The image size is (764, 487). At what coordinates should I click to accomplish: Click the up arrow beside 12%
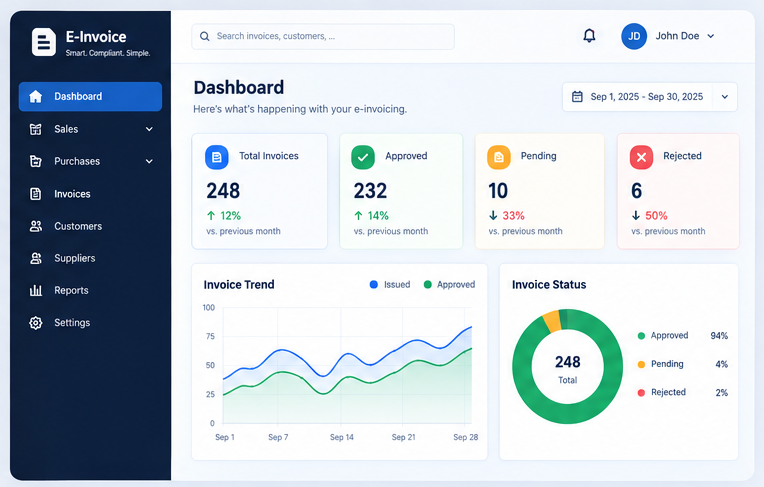tap(211, 215)
